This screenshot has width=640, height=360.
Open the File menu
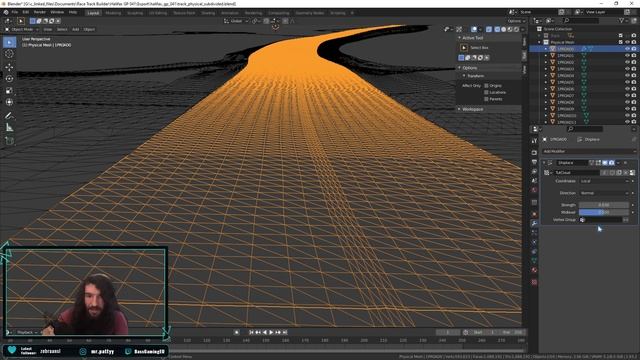[15, 12]
